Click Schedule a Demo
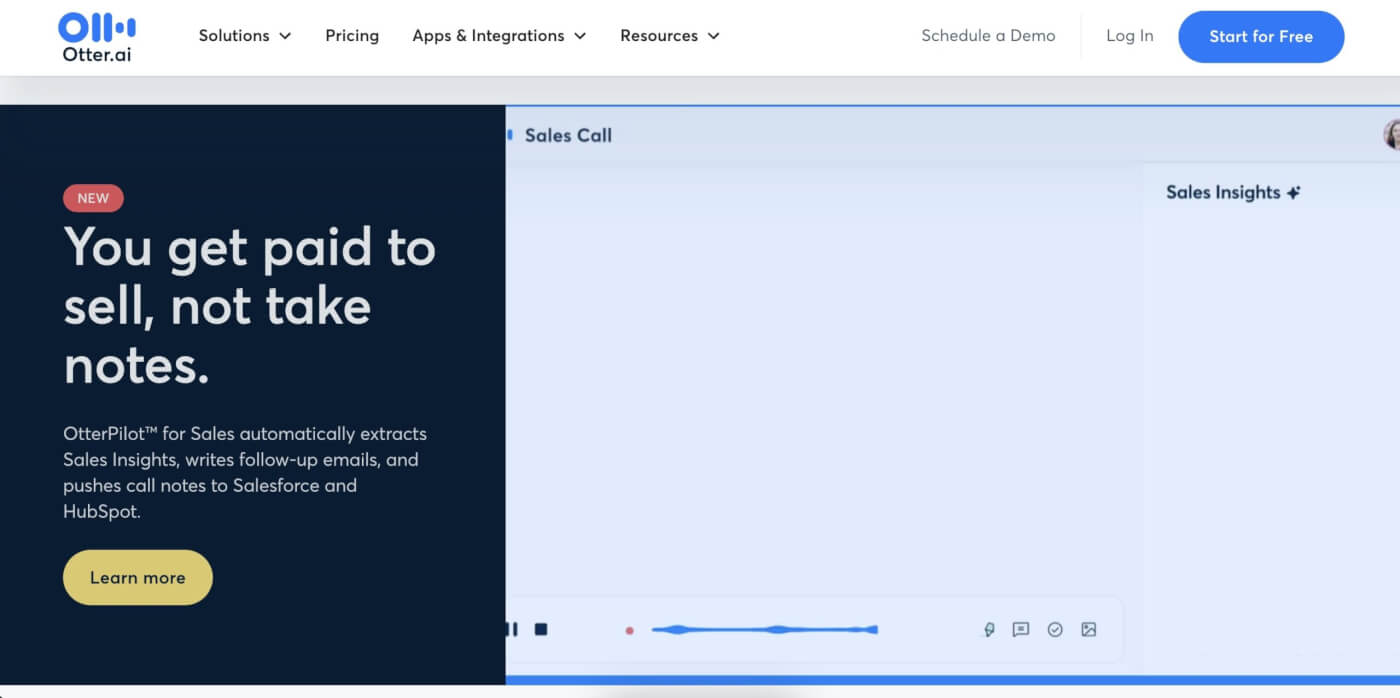Viewport: 1400px width, 698px height. tap(988, 36)
